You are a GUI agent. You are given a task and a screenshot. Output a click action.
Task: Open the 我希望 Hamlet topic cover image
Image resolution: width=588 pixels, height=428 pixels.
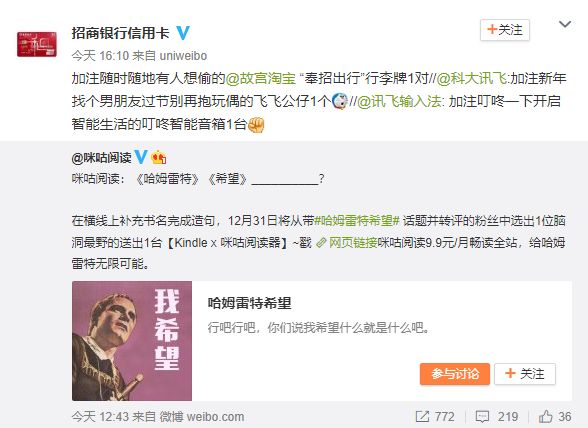point(132,341)
